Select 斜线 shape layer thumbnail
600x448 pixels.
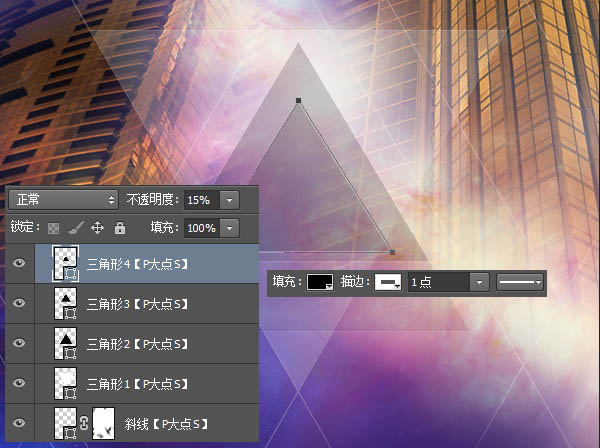pyautogui.click(x=65, y=423)
